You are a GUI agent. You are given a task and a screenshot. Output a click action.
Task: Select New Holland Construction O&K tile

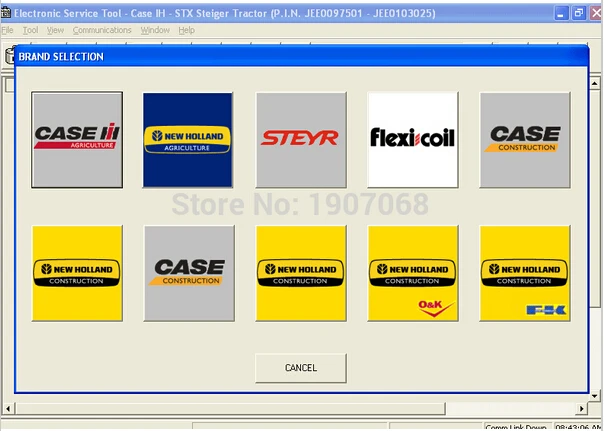click(413, 273)
